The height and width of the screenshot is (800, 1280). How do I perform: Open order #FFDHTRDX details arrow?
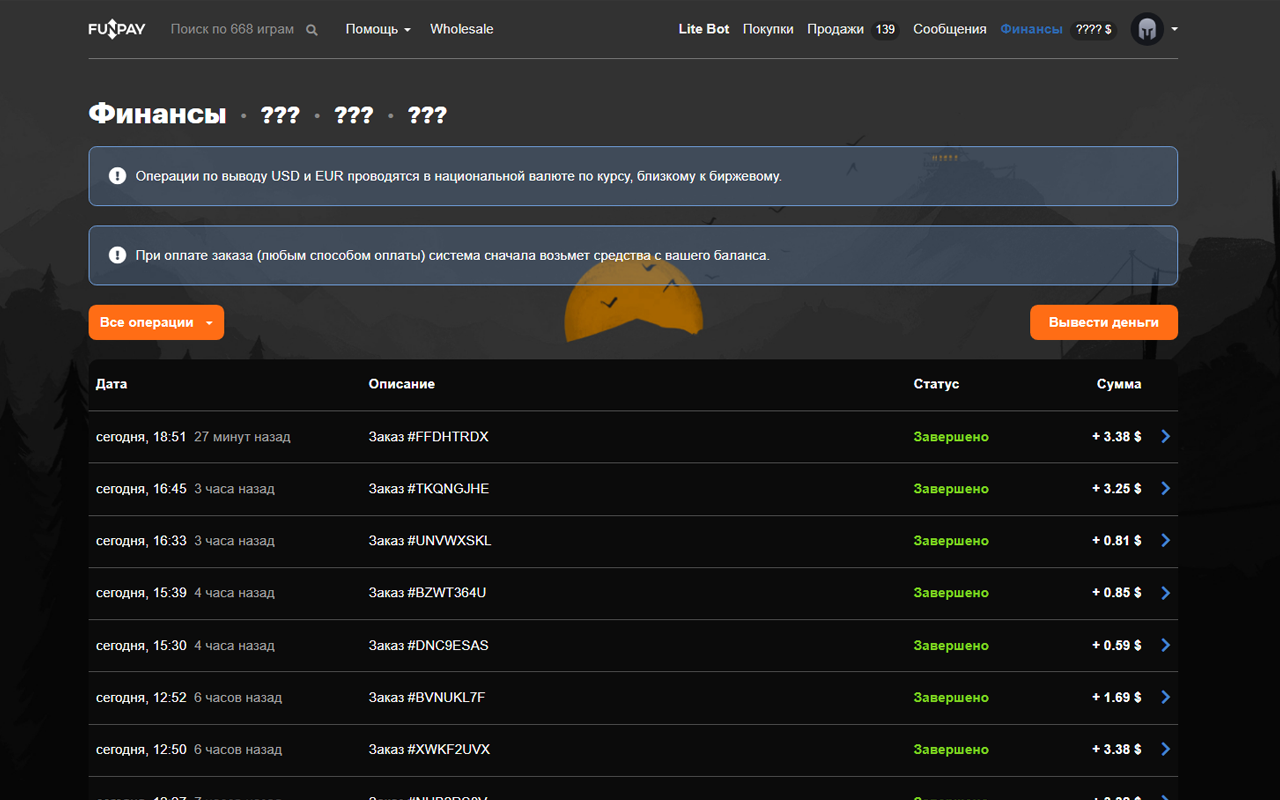[x=1165, y=437]
